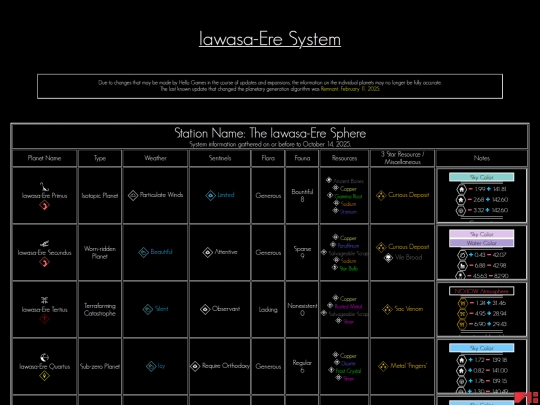The image size is (540, 405).
Task: Click the gold icon beside Primus Curious Deposit
Action: coord(381,195)
